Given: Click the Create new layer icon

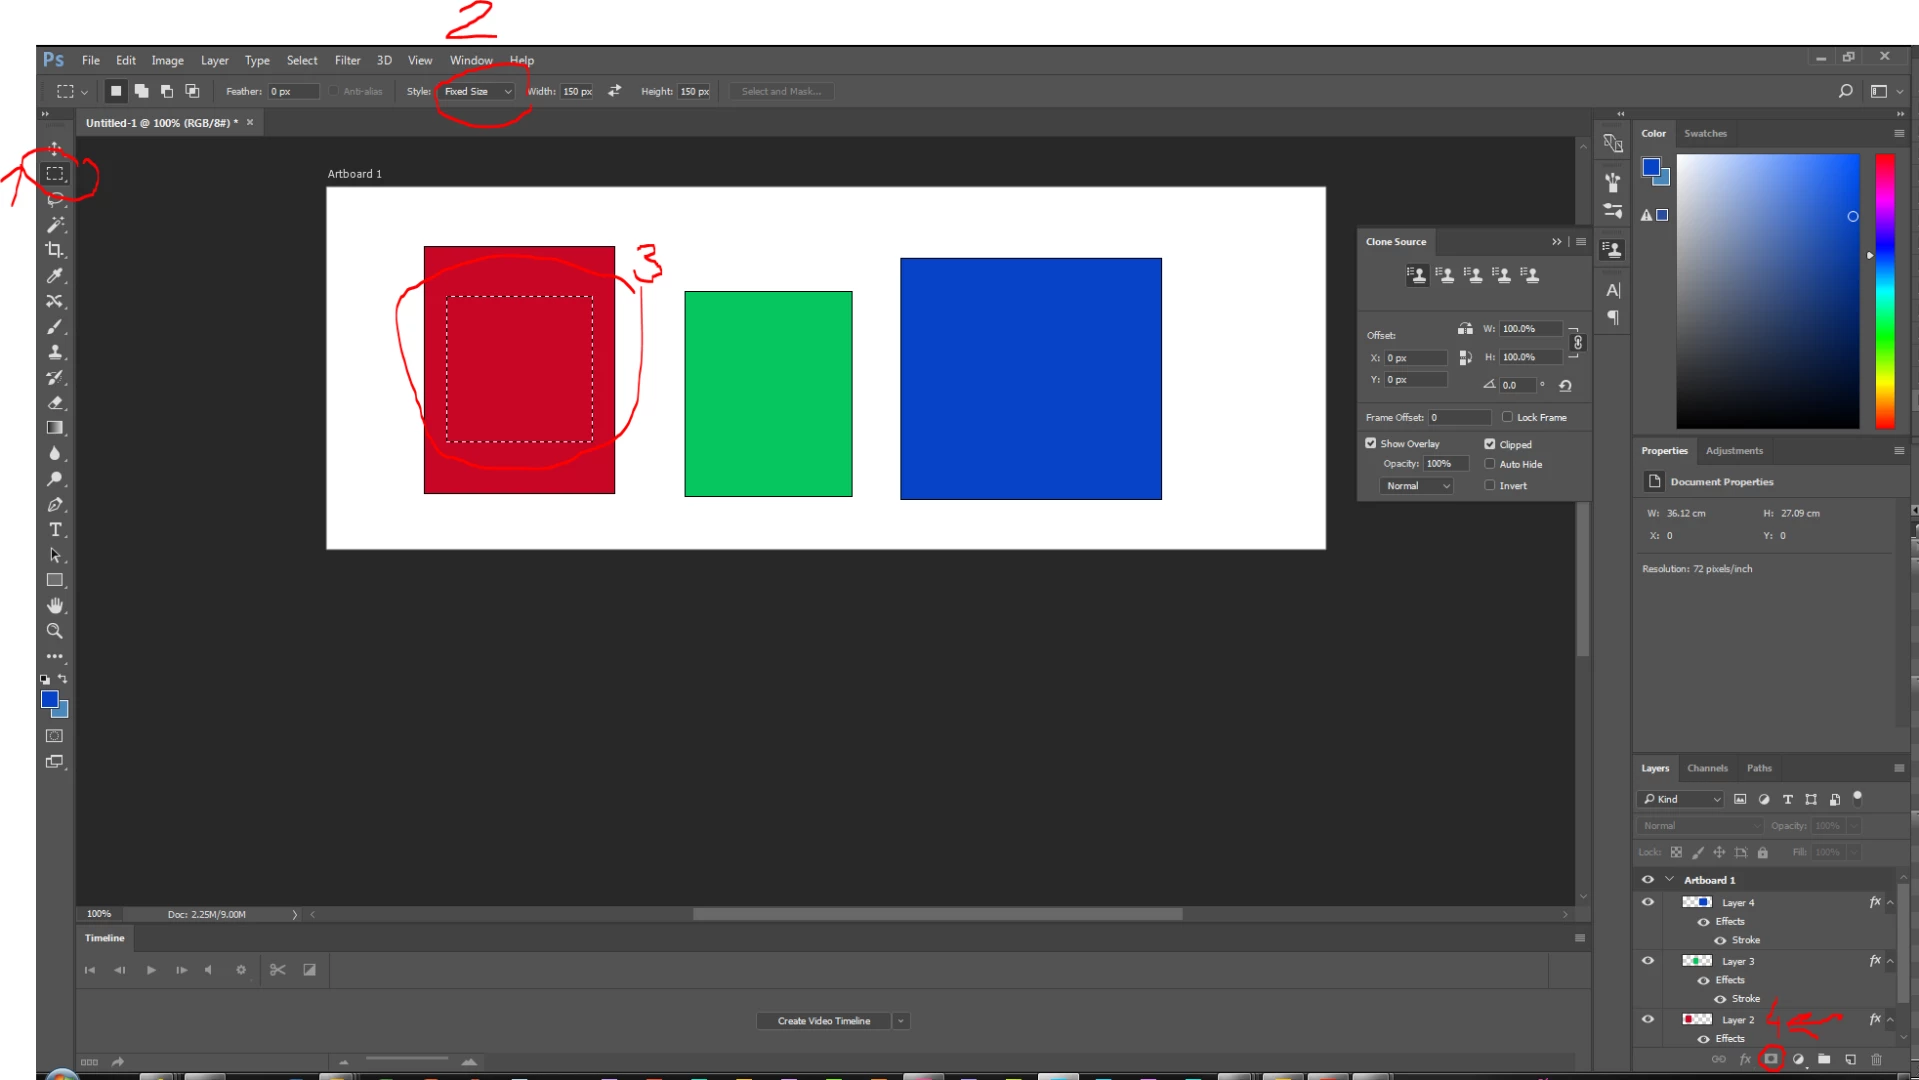Looking at the screenshot, I should (1850, 1059).
